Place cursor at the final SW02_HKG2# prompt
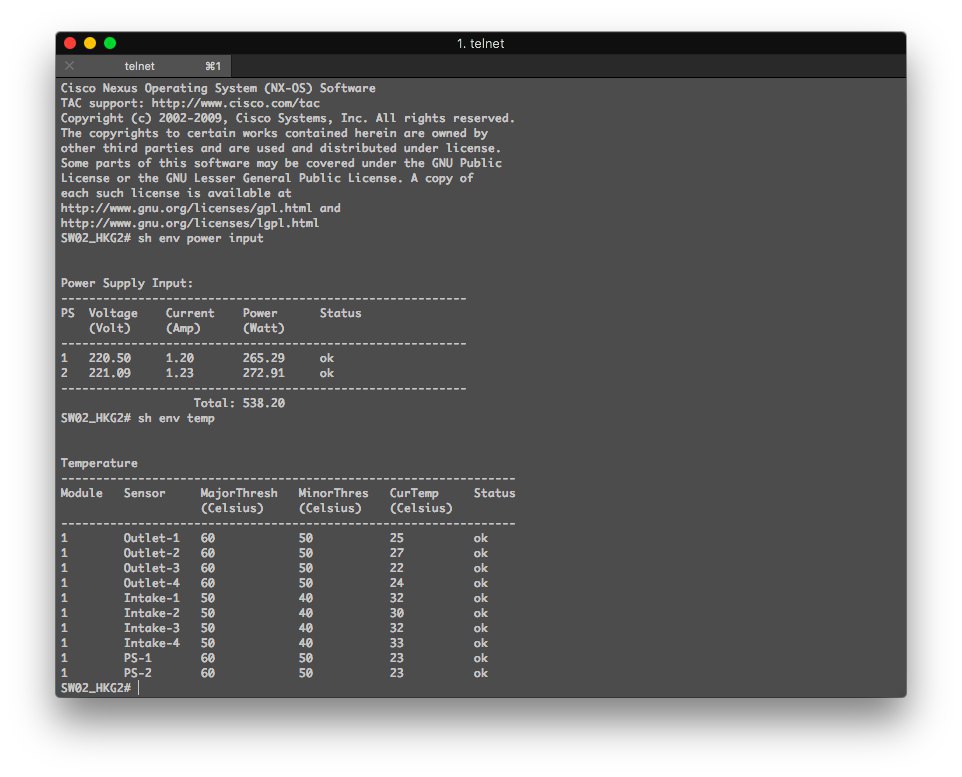962x777 pixels. click(139, 688)
